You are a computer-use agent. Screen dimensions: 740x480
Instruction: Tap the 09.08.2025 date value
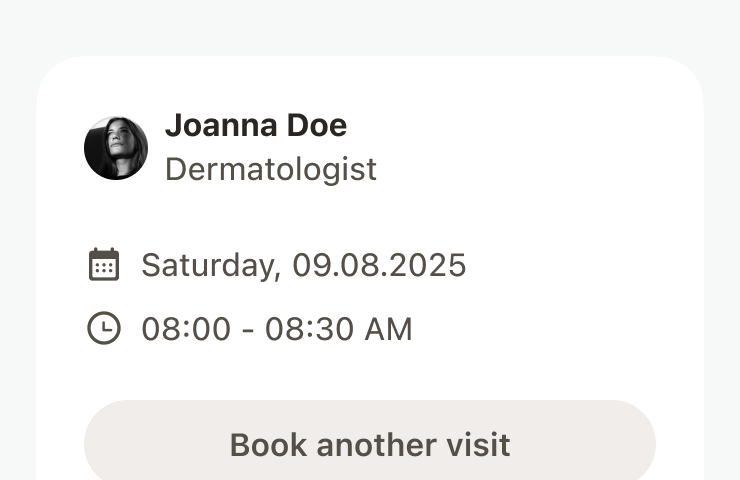pyautogui.click(x=379, y=265)
